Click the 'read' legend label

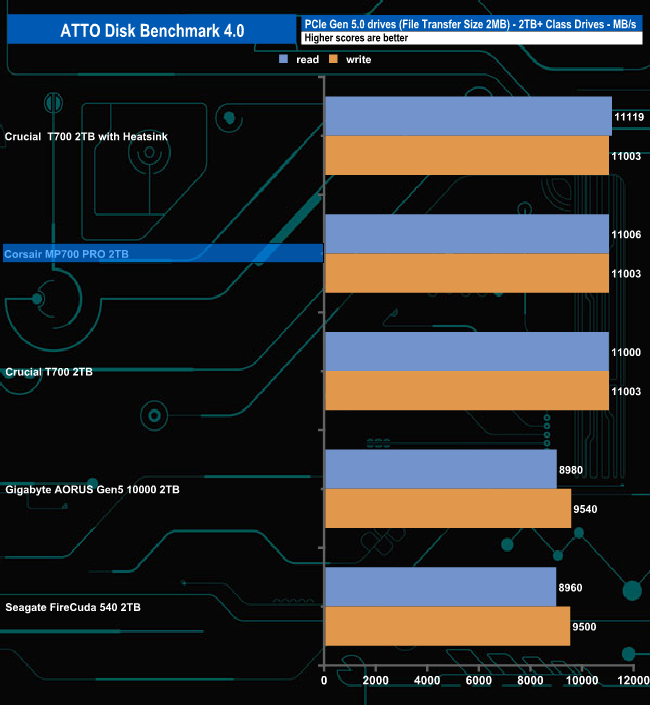pyautogui.click(x=307, y=59)
